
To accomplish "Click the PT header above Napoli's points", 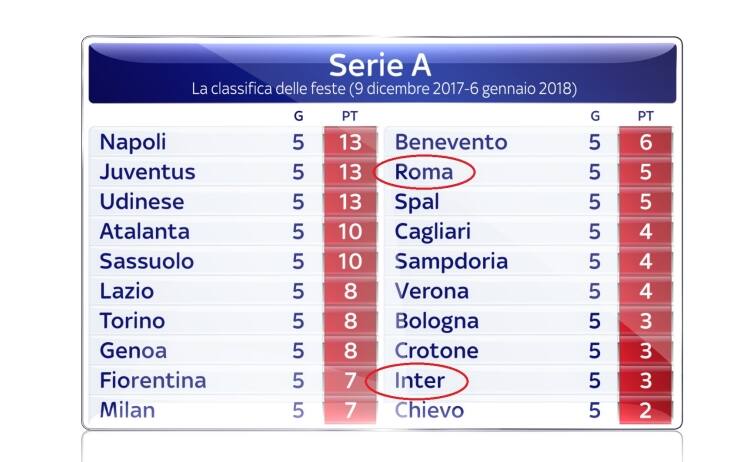I will pos(350,116).
